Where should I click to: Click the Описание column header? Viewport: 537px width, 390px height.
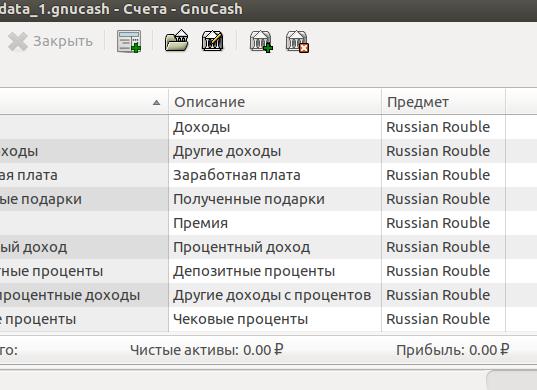coord(275,102)
